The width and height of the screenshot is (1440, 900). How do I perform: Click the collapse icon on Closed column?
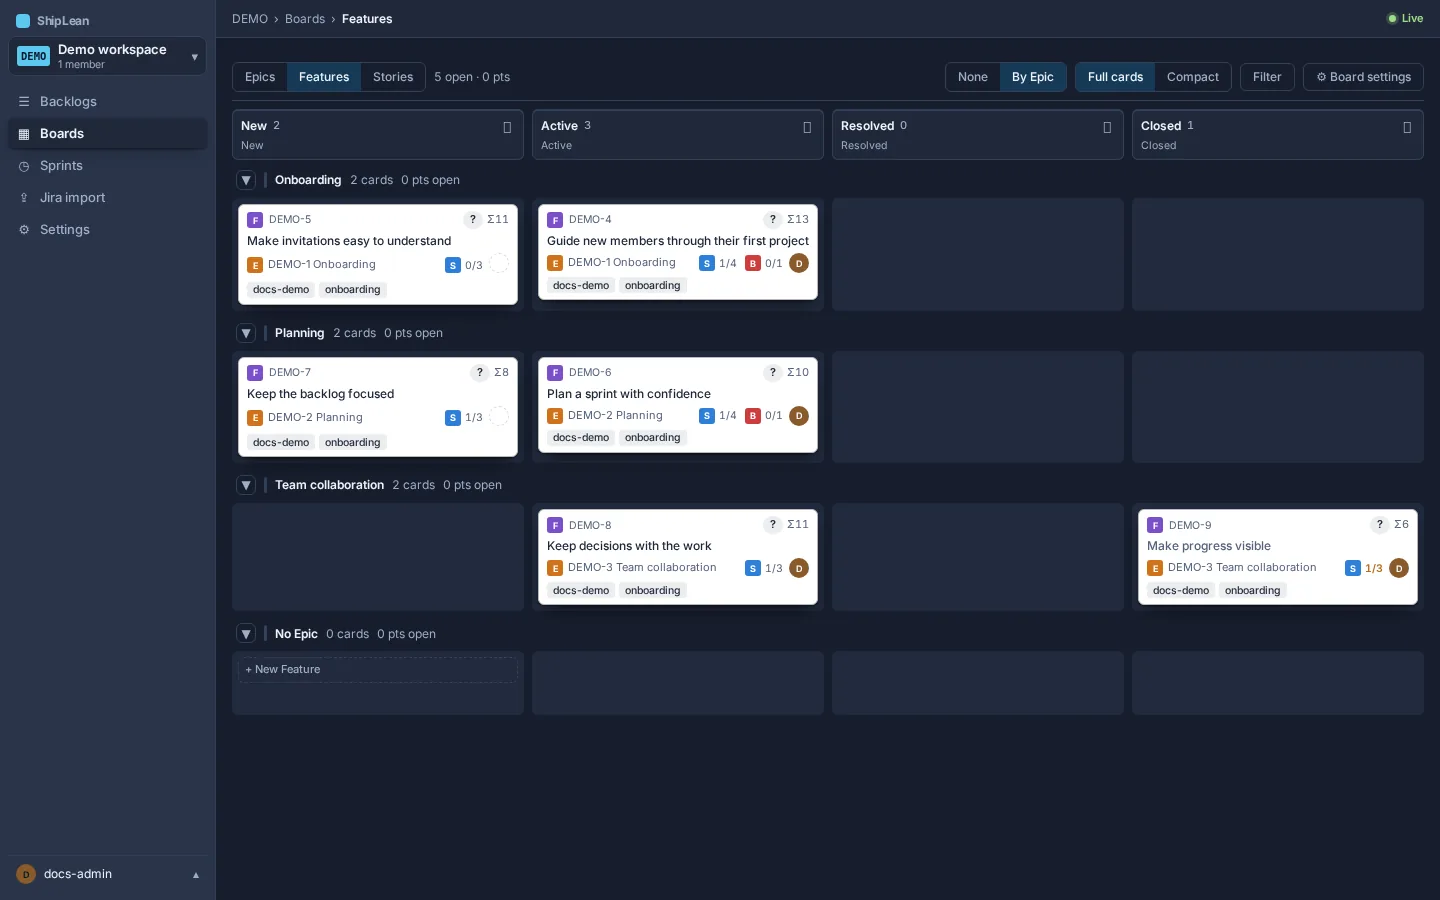1407,128
